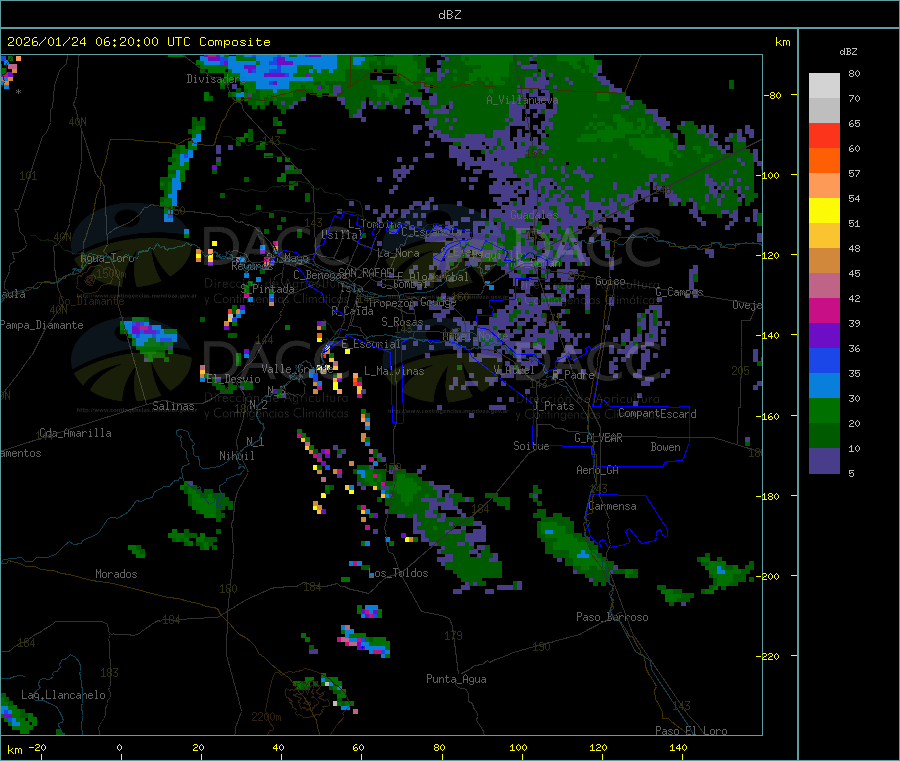
Task: Select the Lag.Llancanelo label
Action: [x=63, y=695]
